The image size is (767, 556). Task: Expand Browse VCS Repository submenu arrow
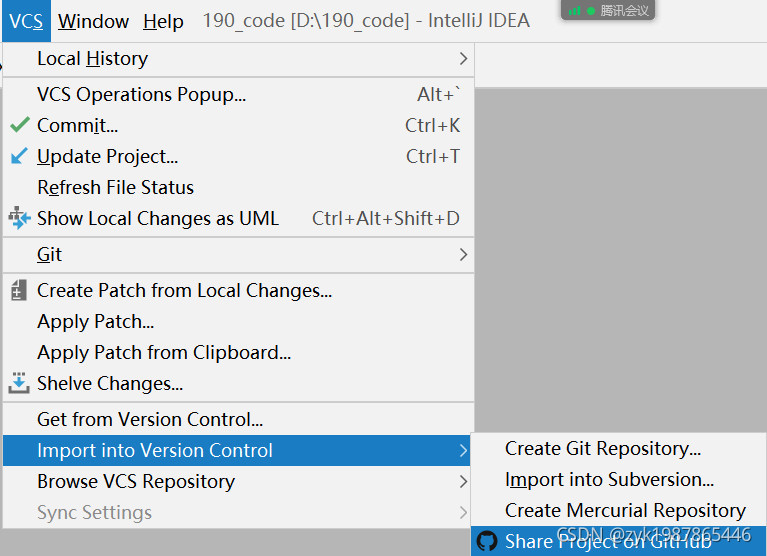(x=463, y=482)
